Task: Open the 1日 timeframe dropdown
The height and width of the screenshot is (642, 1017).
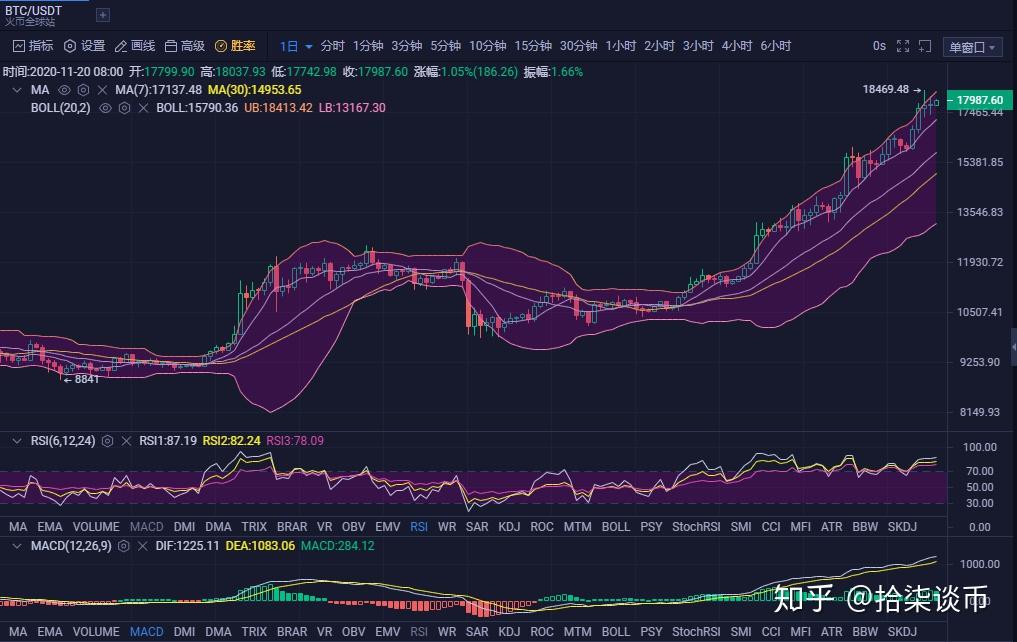Action: [x=296, y=46]
